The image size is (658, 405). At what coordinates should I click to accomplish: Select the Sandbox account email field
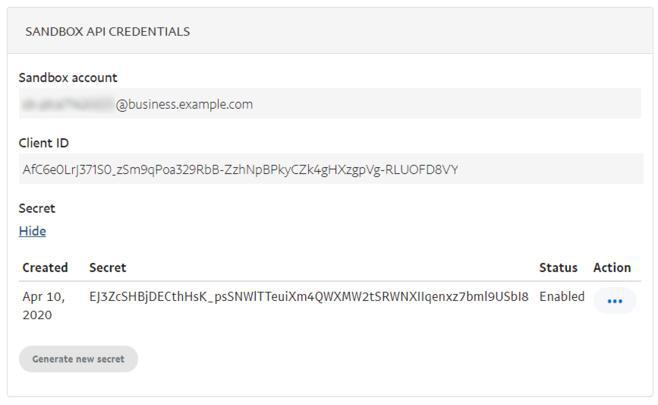[330, 104]
